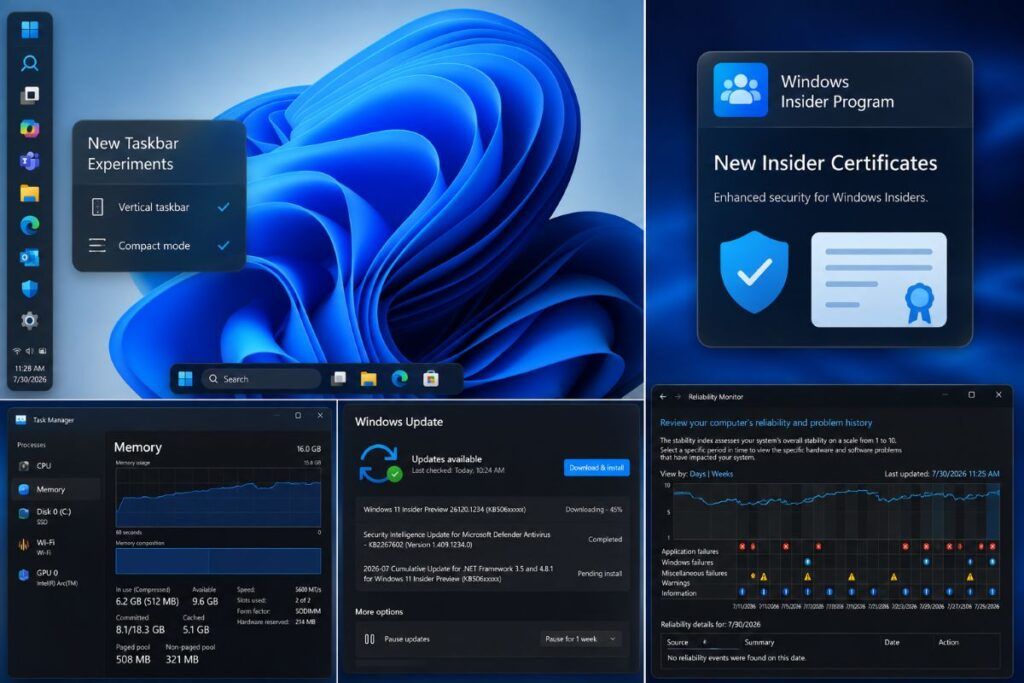Click the Date column header
The image size is (1024, 683).
[891, 643]
